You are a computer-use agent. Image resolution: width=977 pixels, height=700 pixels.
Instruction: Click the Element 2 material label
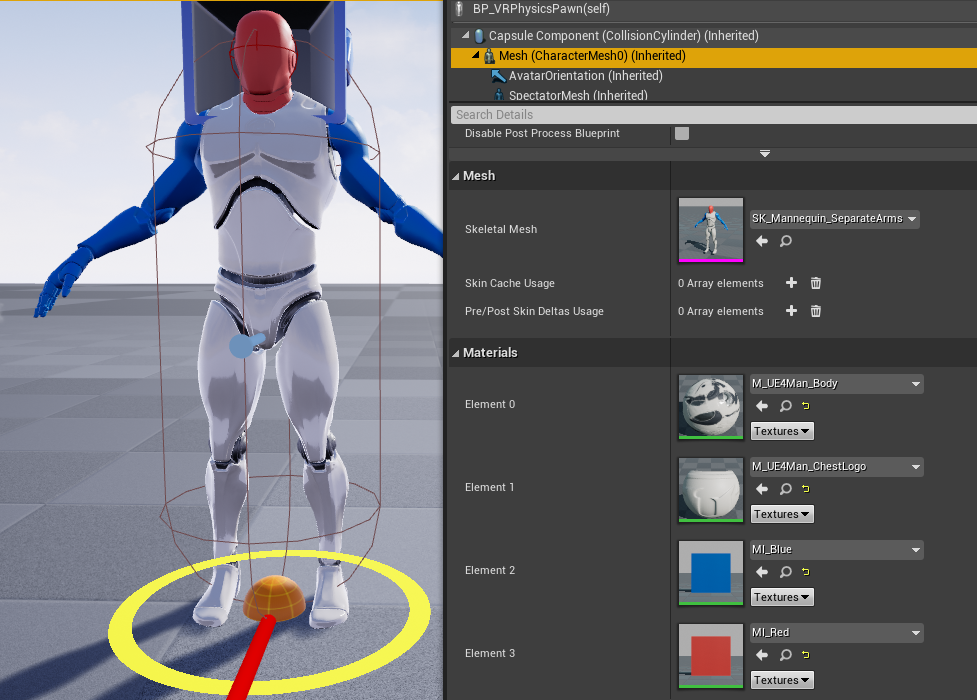[x=490, y=570]
